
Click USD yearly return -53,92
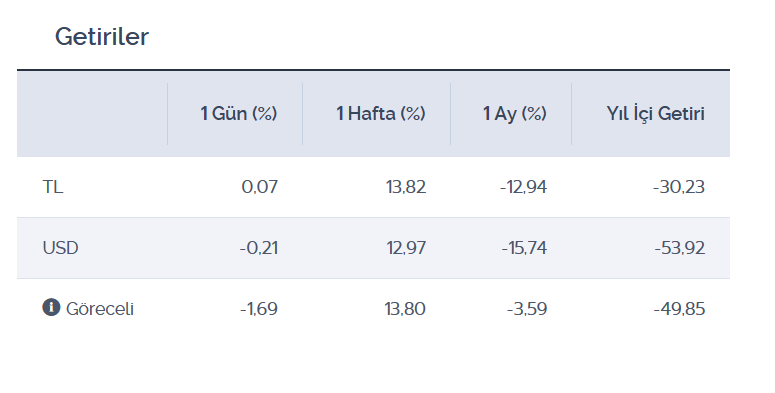(680, 248)
